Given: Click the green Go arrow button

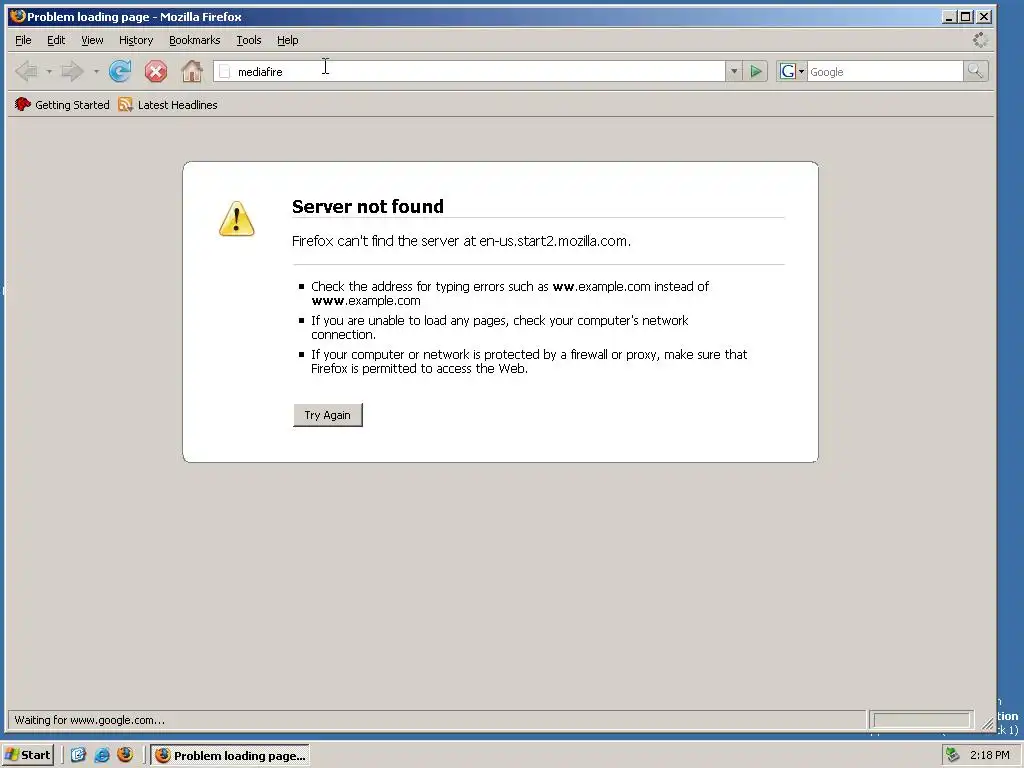Looking at the screenshot, I should click(x=756, y=72).
